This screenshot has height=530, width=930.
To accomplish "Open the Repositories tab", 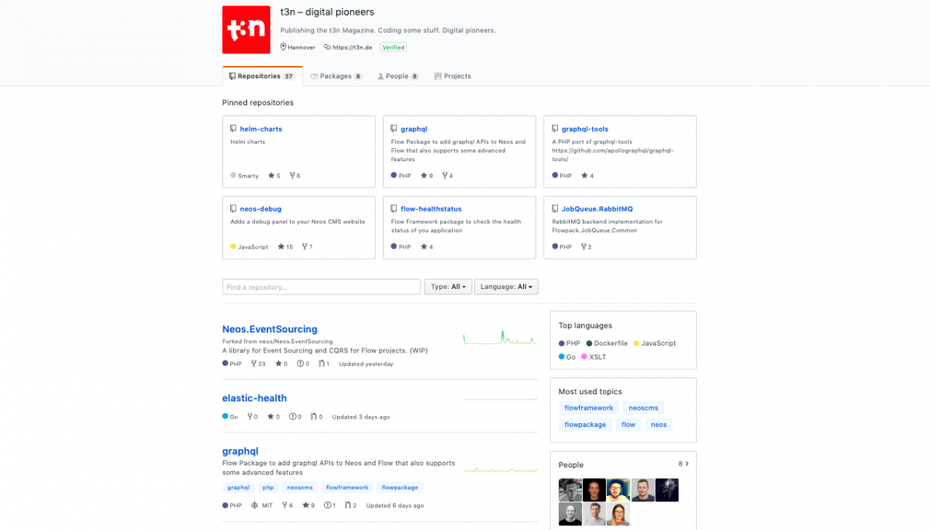I will tap(262, 76).
